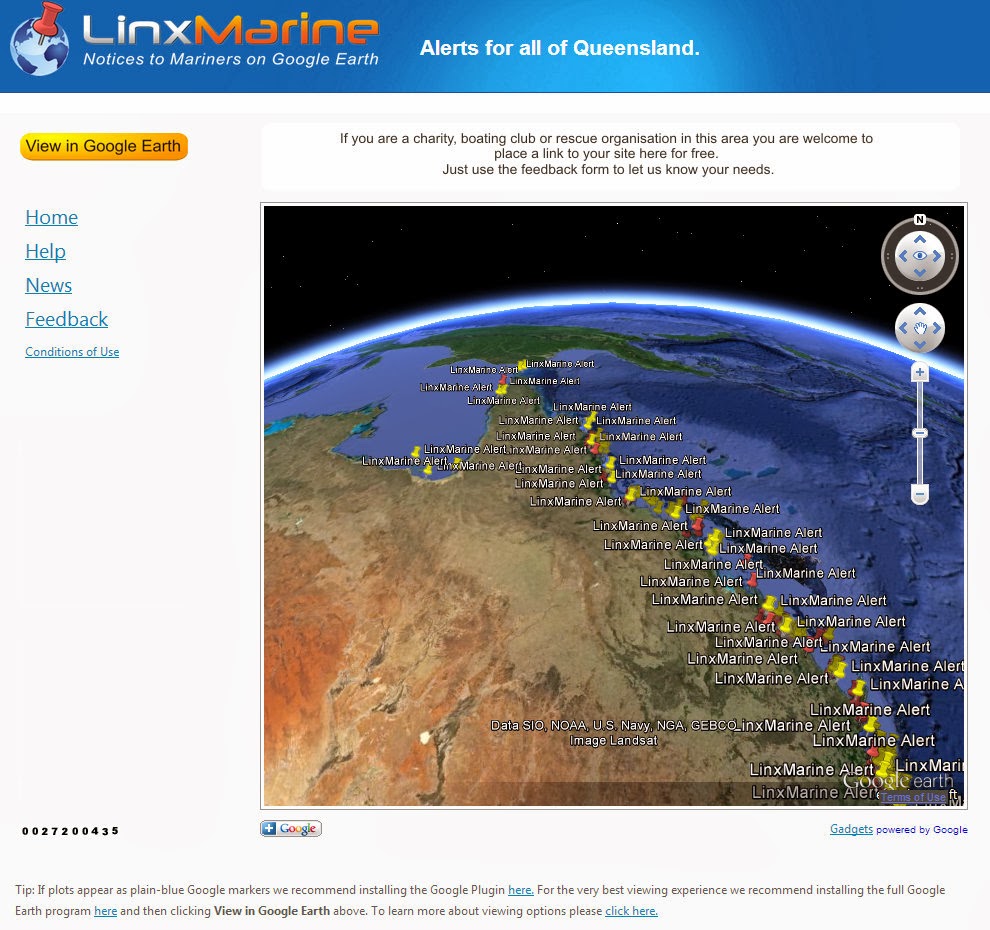The width and height of the screenshot is (990, 930).
Task: Click the zoom slider handle
Action: pos(919,433)
